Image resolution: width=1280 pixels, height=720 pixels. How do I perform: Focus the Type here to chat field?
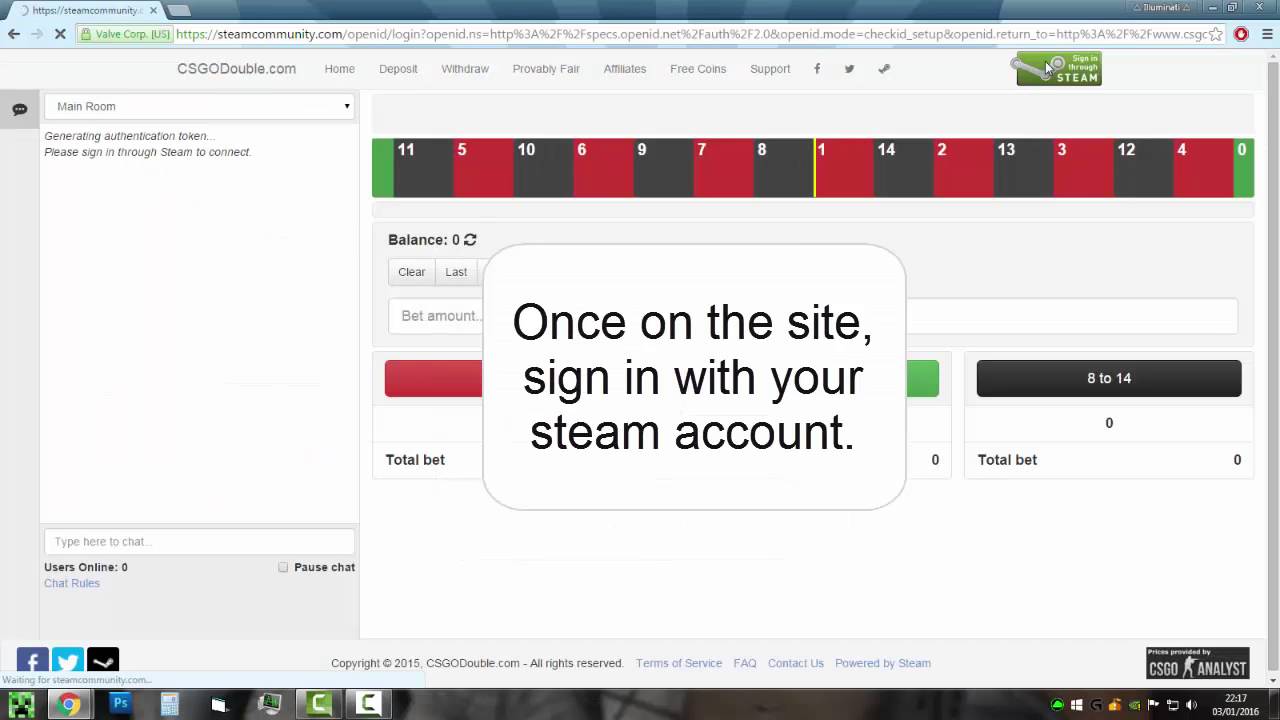click(200, 541)
